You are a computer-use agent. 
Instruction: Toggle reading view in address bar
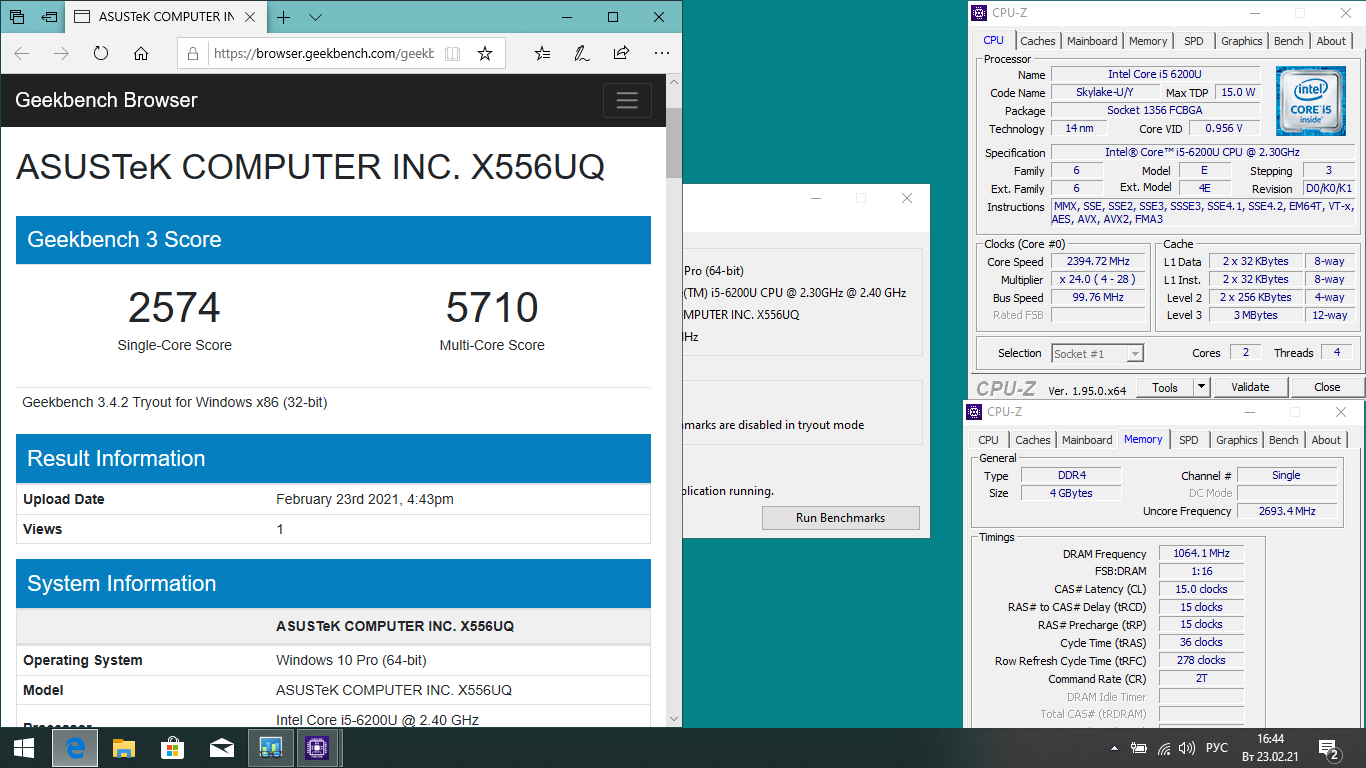coord(452,53)
